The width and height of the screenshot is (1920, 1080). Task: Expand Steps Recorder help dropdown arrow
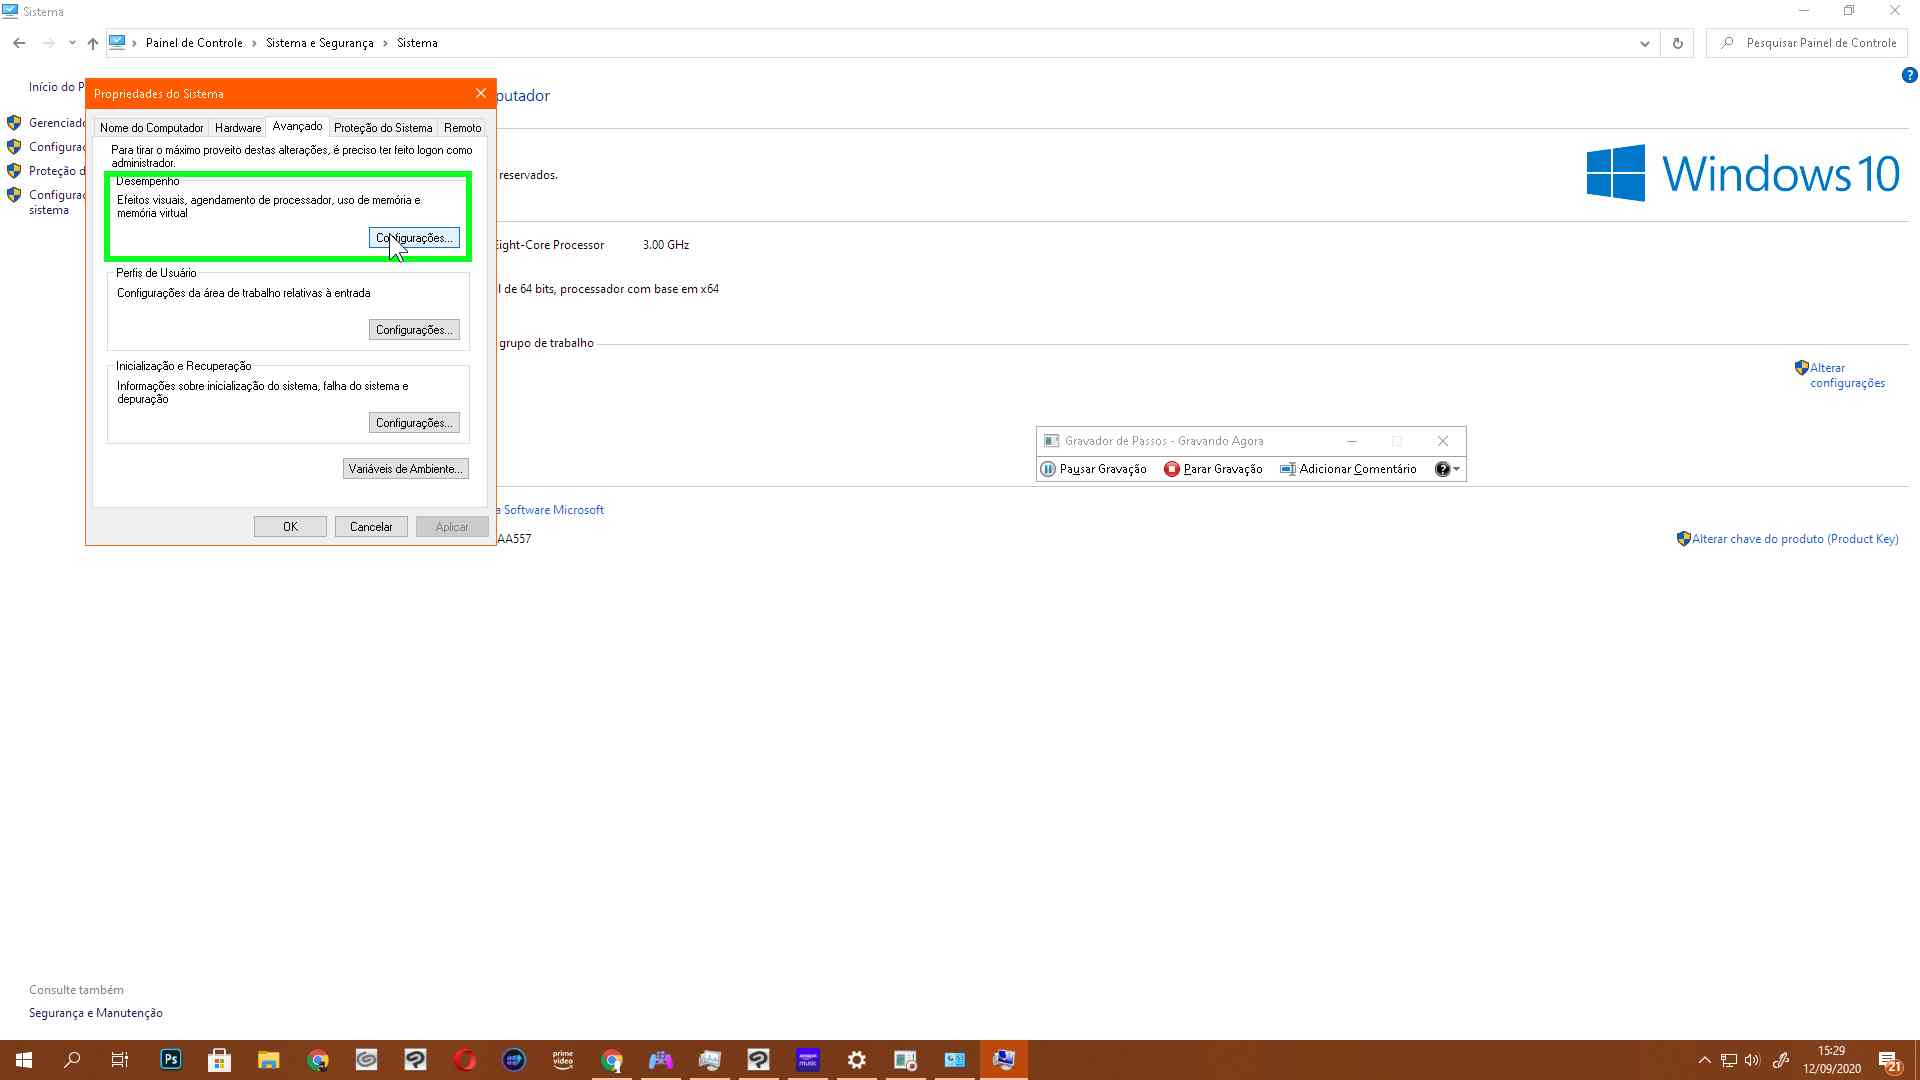coord(1457,469)
